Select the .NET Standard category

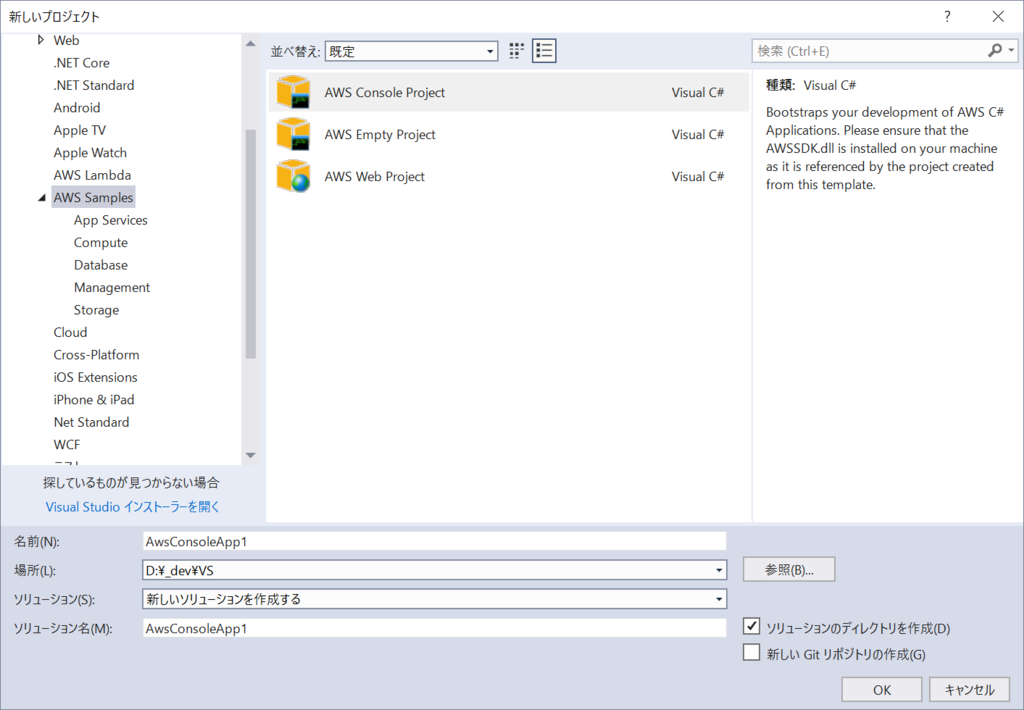[x=94, y=85]
